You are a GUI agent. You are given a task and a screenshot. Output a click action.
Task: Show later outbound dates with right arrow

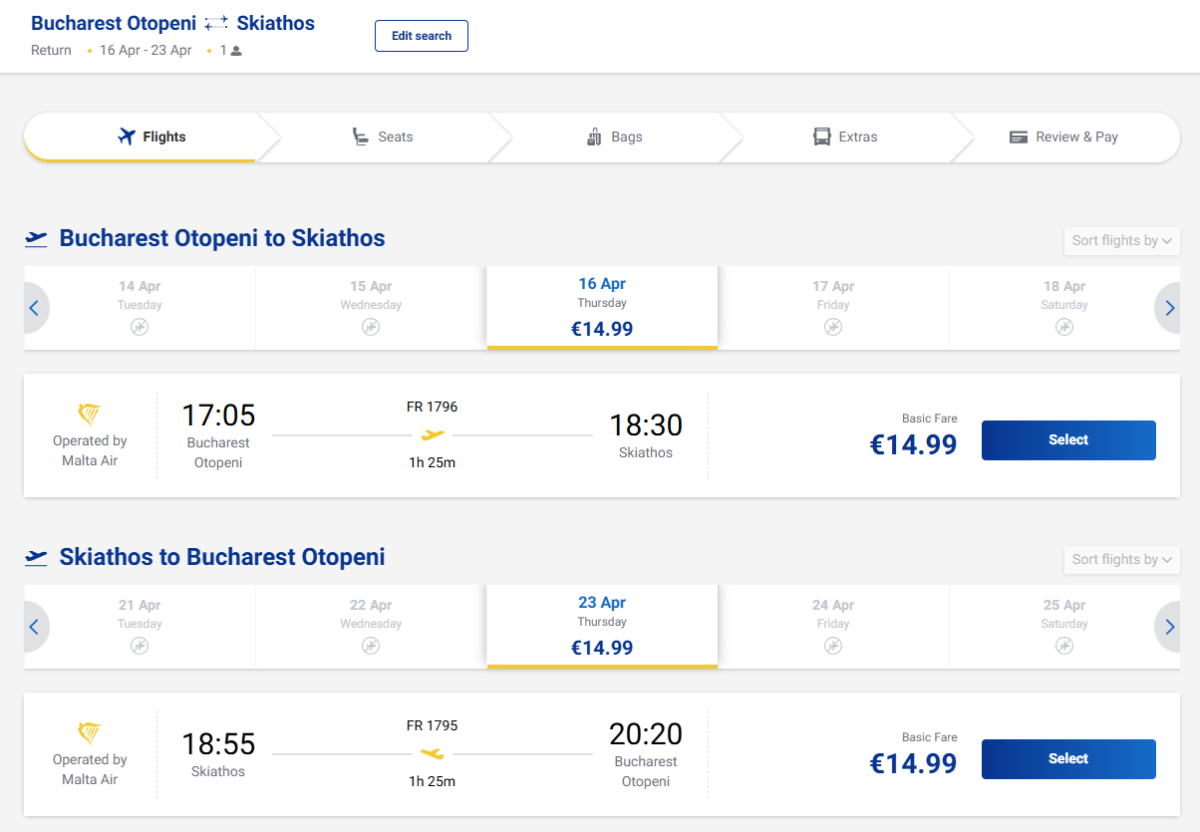pos(1169,308)
